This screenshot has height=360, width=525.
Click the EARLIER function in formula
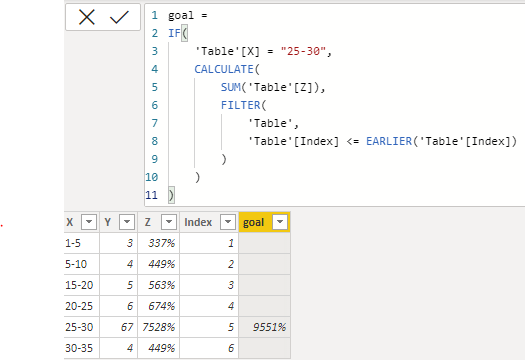click(x=389, y=141)
